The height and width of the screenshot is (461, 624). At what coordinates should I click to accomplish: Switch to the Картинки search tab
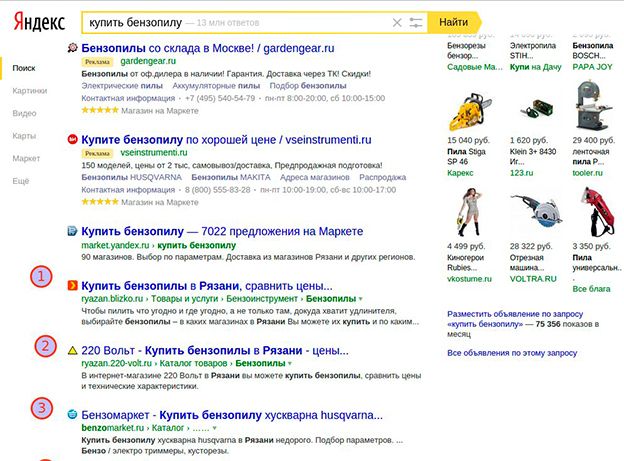coord(30,90)
